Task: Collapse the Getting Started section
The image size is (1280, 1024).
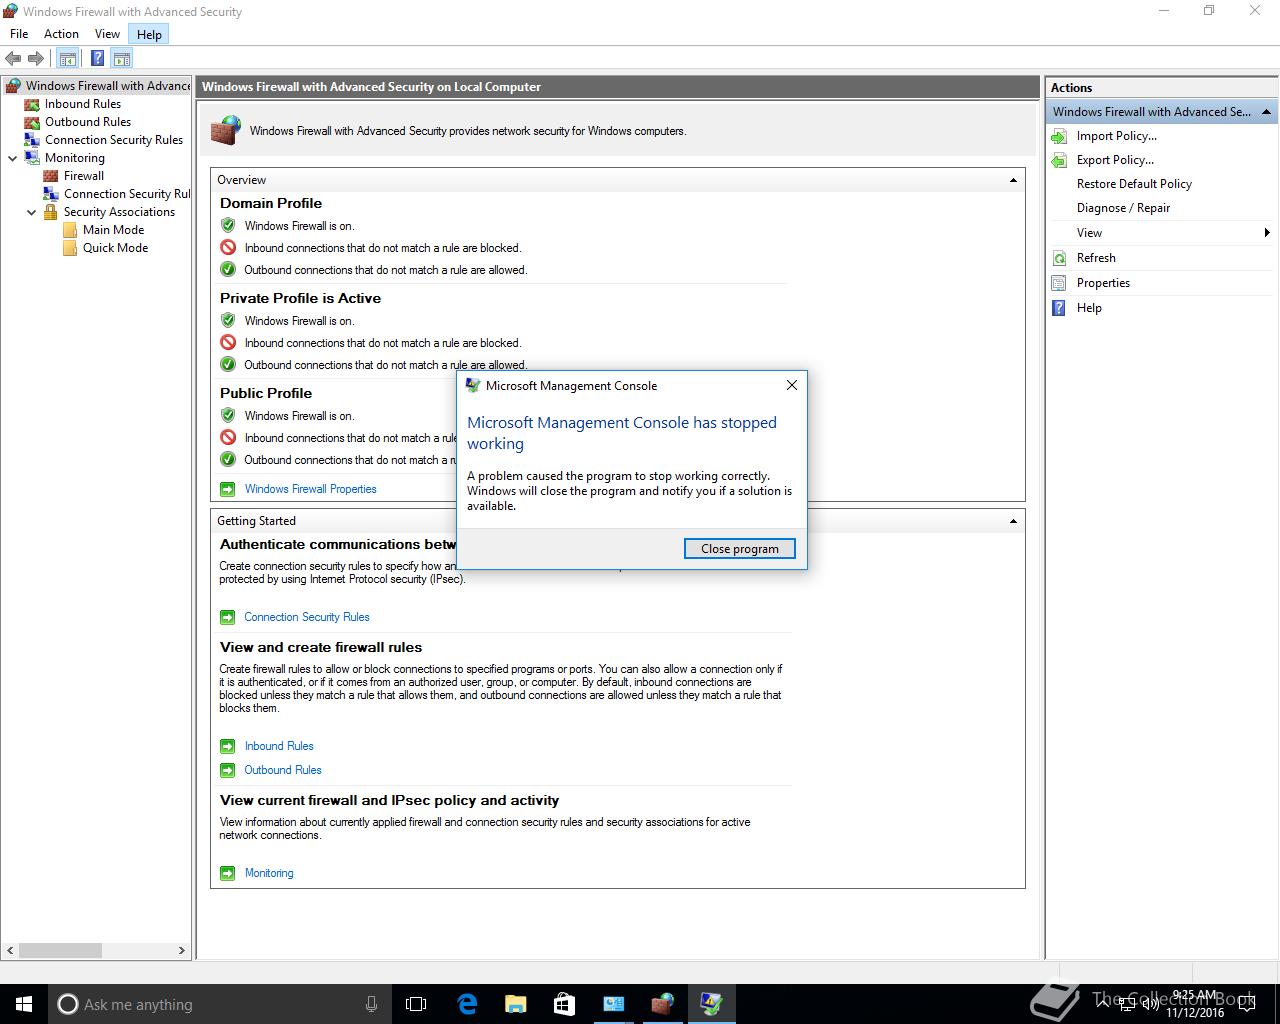Action: point(1013,521)
